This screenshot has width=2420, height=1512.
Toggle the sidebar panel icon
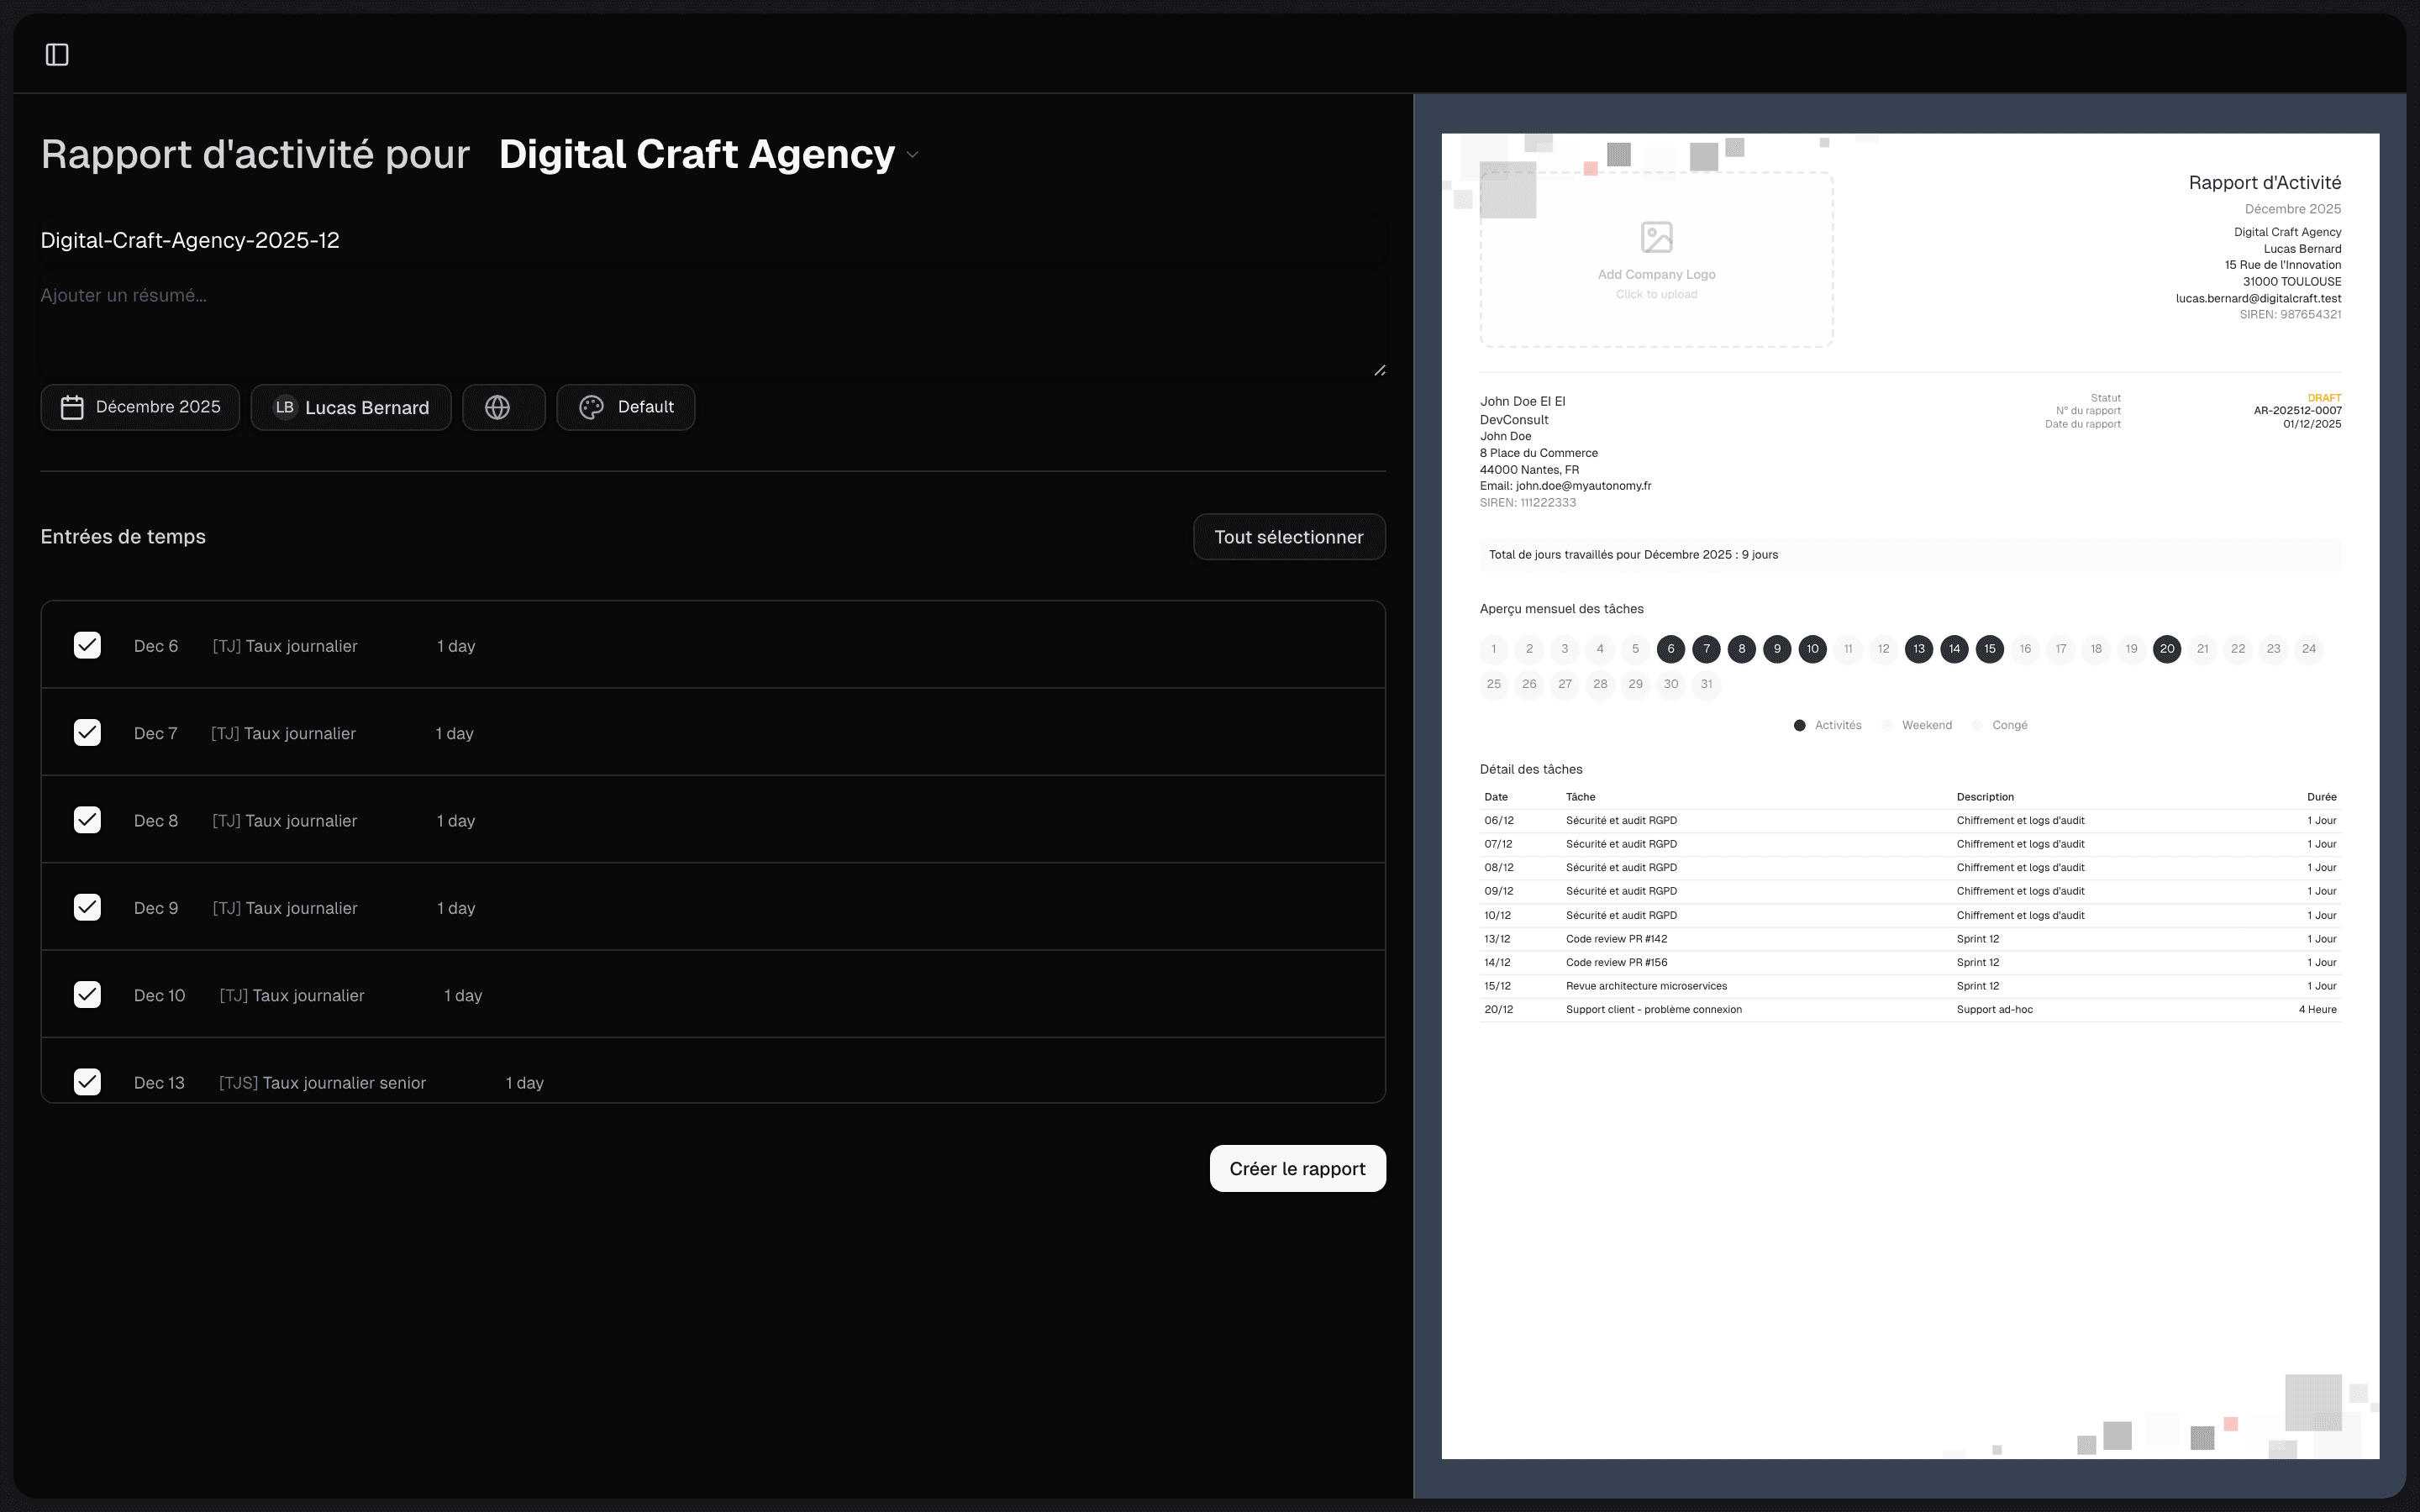(x=57, y=55)
